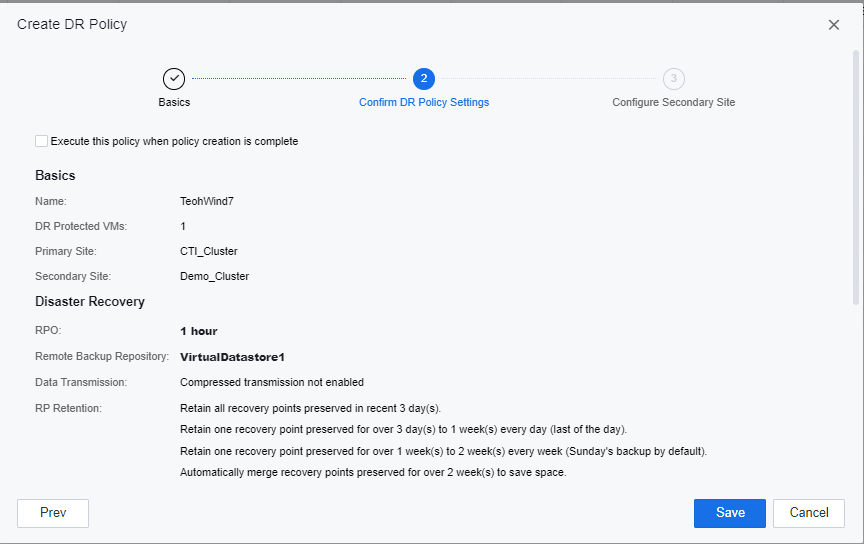Cancel the DR policy creation

[x=809, y=513]
